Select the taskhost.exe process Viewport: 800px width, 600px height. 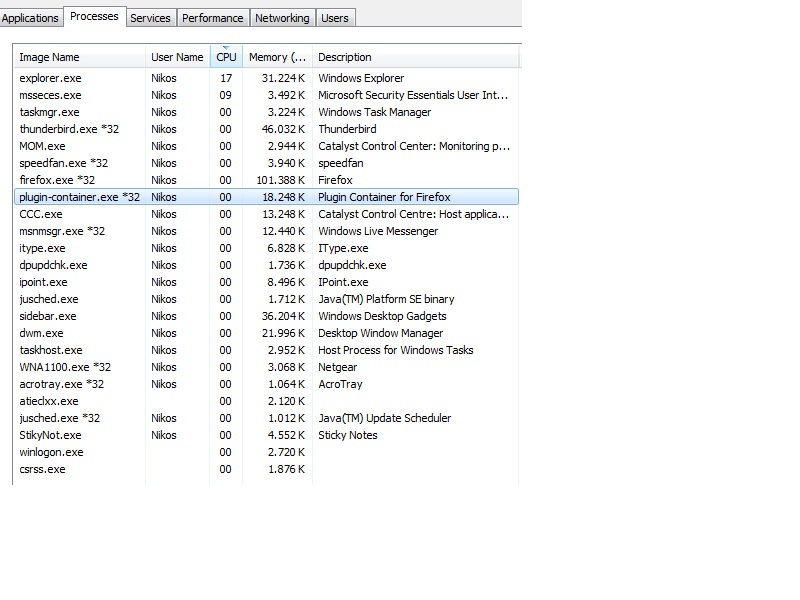(x=266, y=350)
